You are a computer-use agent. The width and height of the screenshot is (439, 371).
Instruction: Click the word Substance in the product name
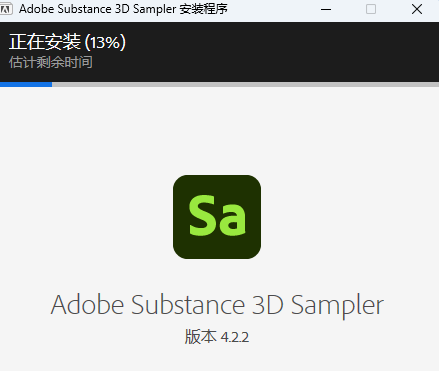point(188,305)
